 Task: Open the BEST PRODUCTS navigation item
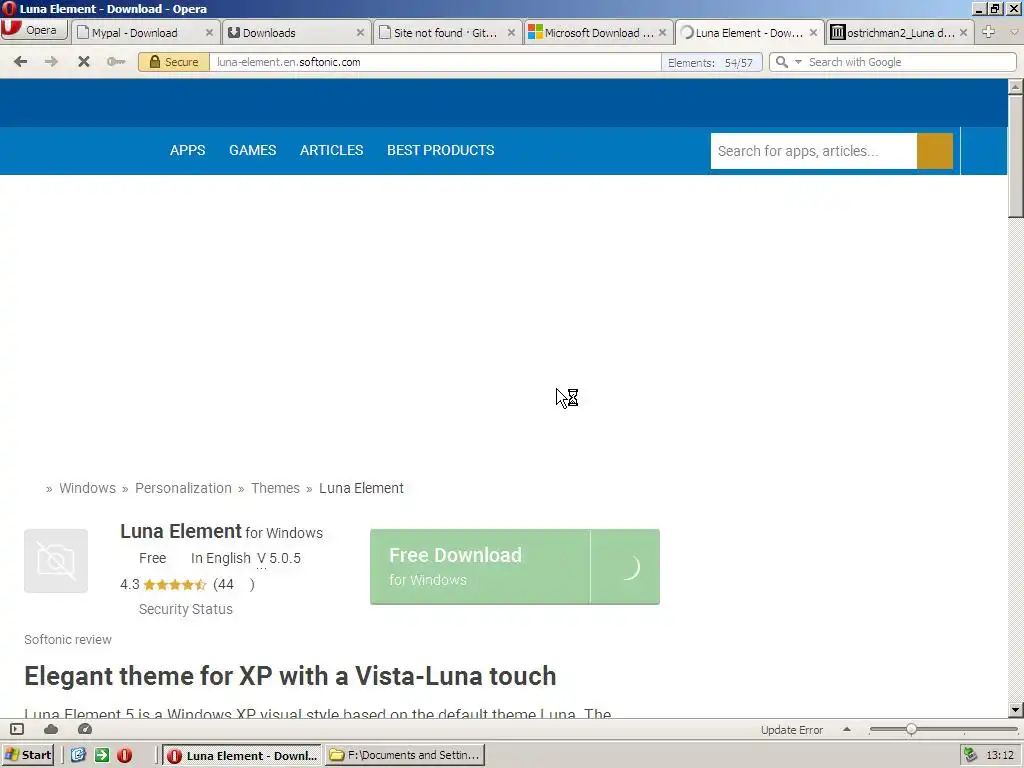(441, 150)
